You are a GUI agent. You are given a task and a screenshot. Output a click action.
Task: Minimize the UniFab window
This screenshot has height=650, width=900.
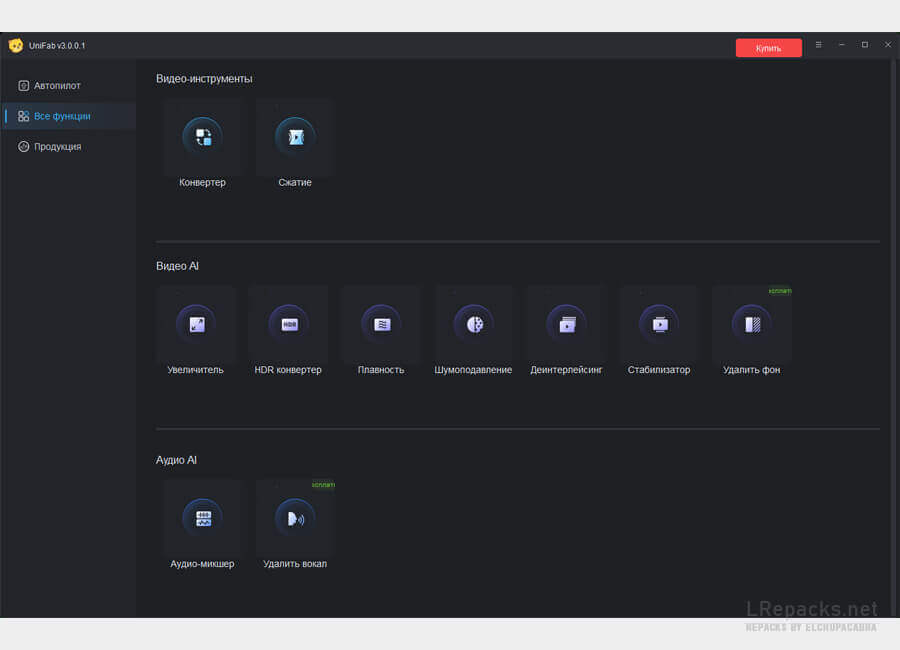(x=842, y=45)
